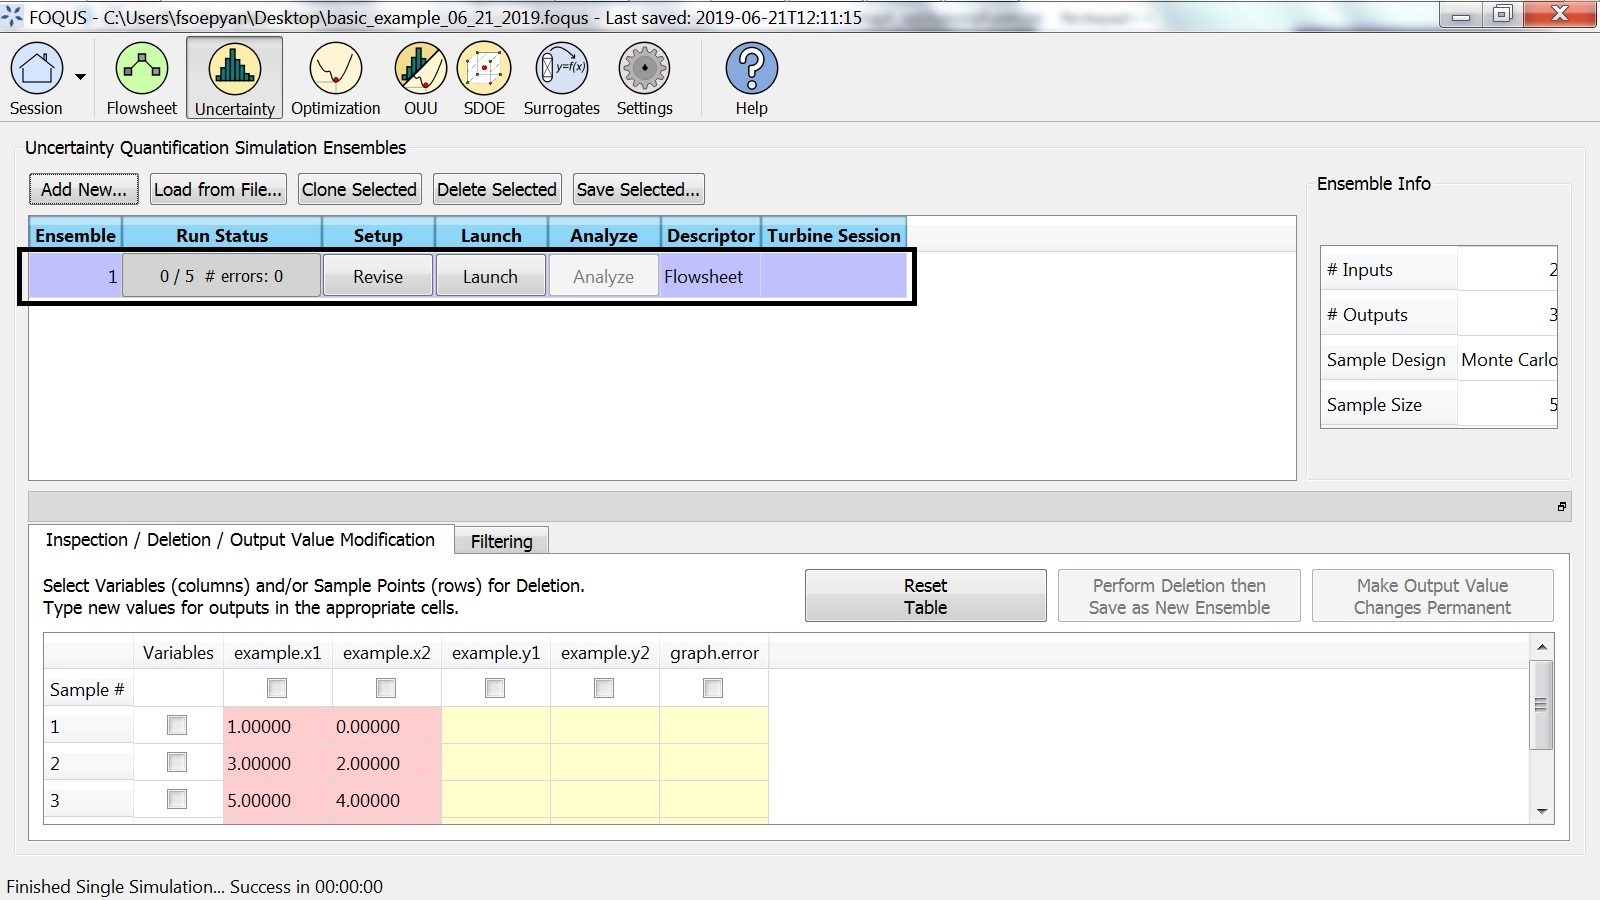The width and height of the screenshot is (1600, 900).
Task: Check the example.x1 column selection checkbox
Action: click(x=277, y=688)
